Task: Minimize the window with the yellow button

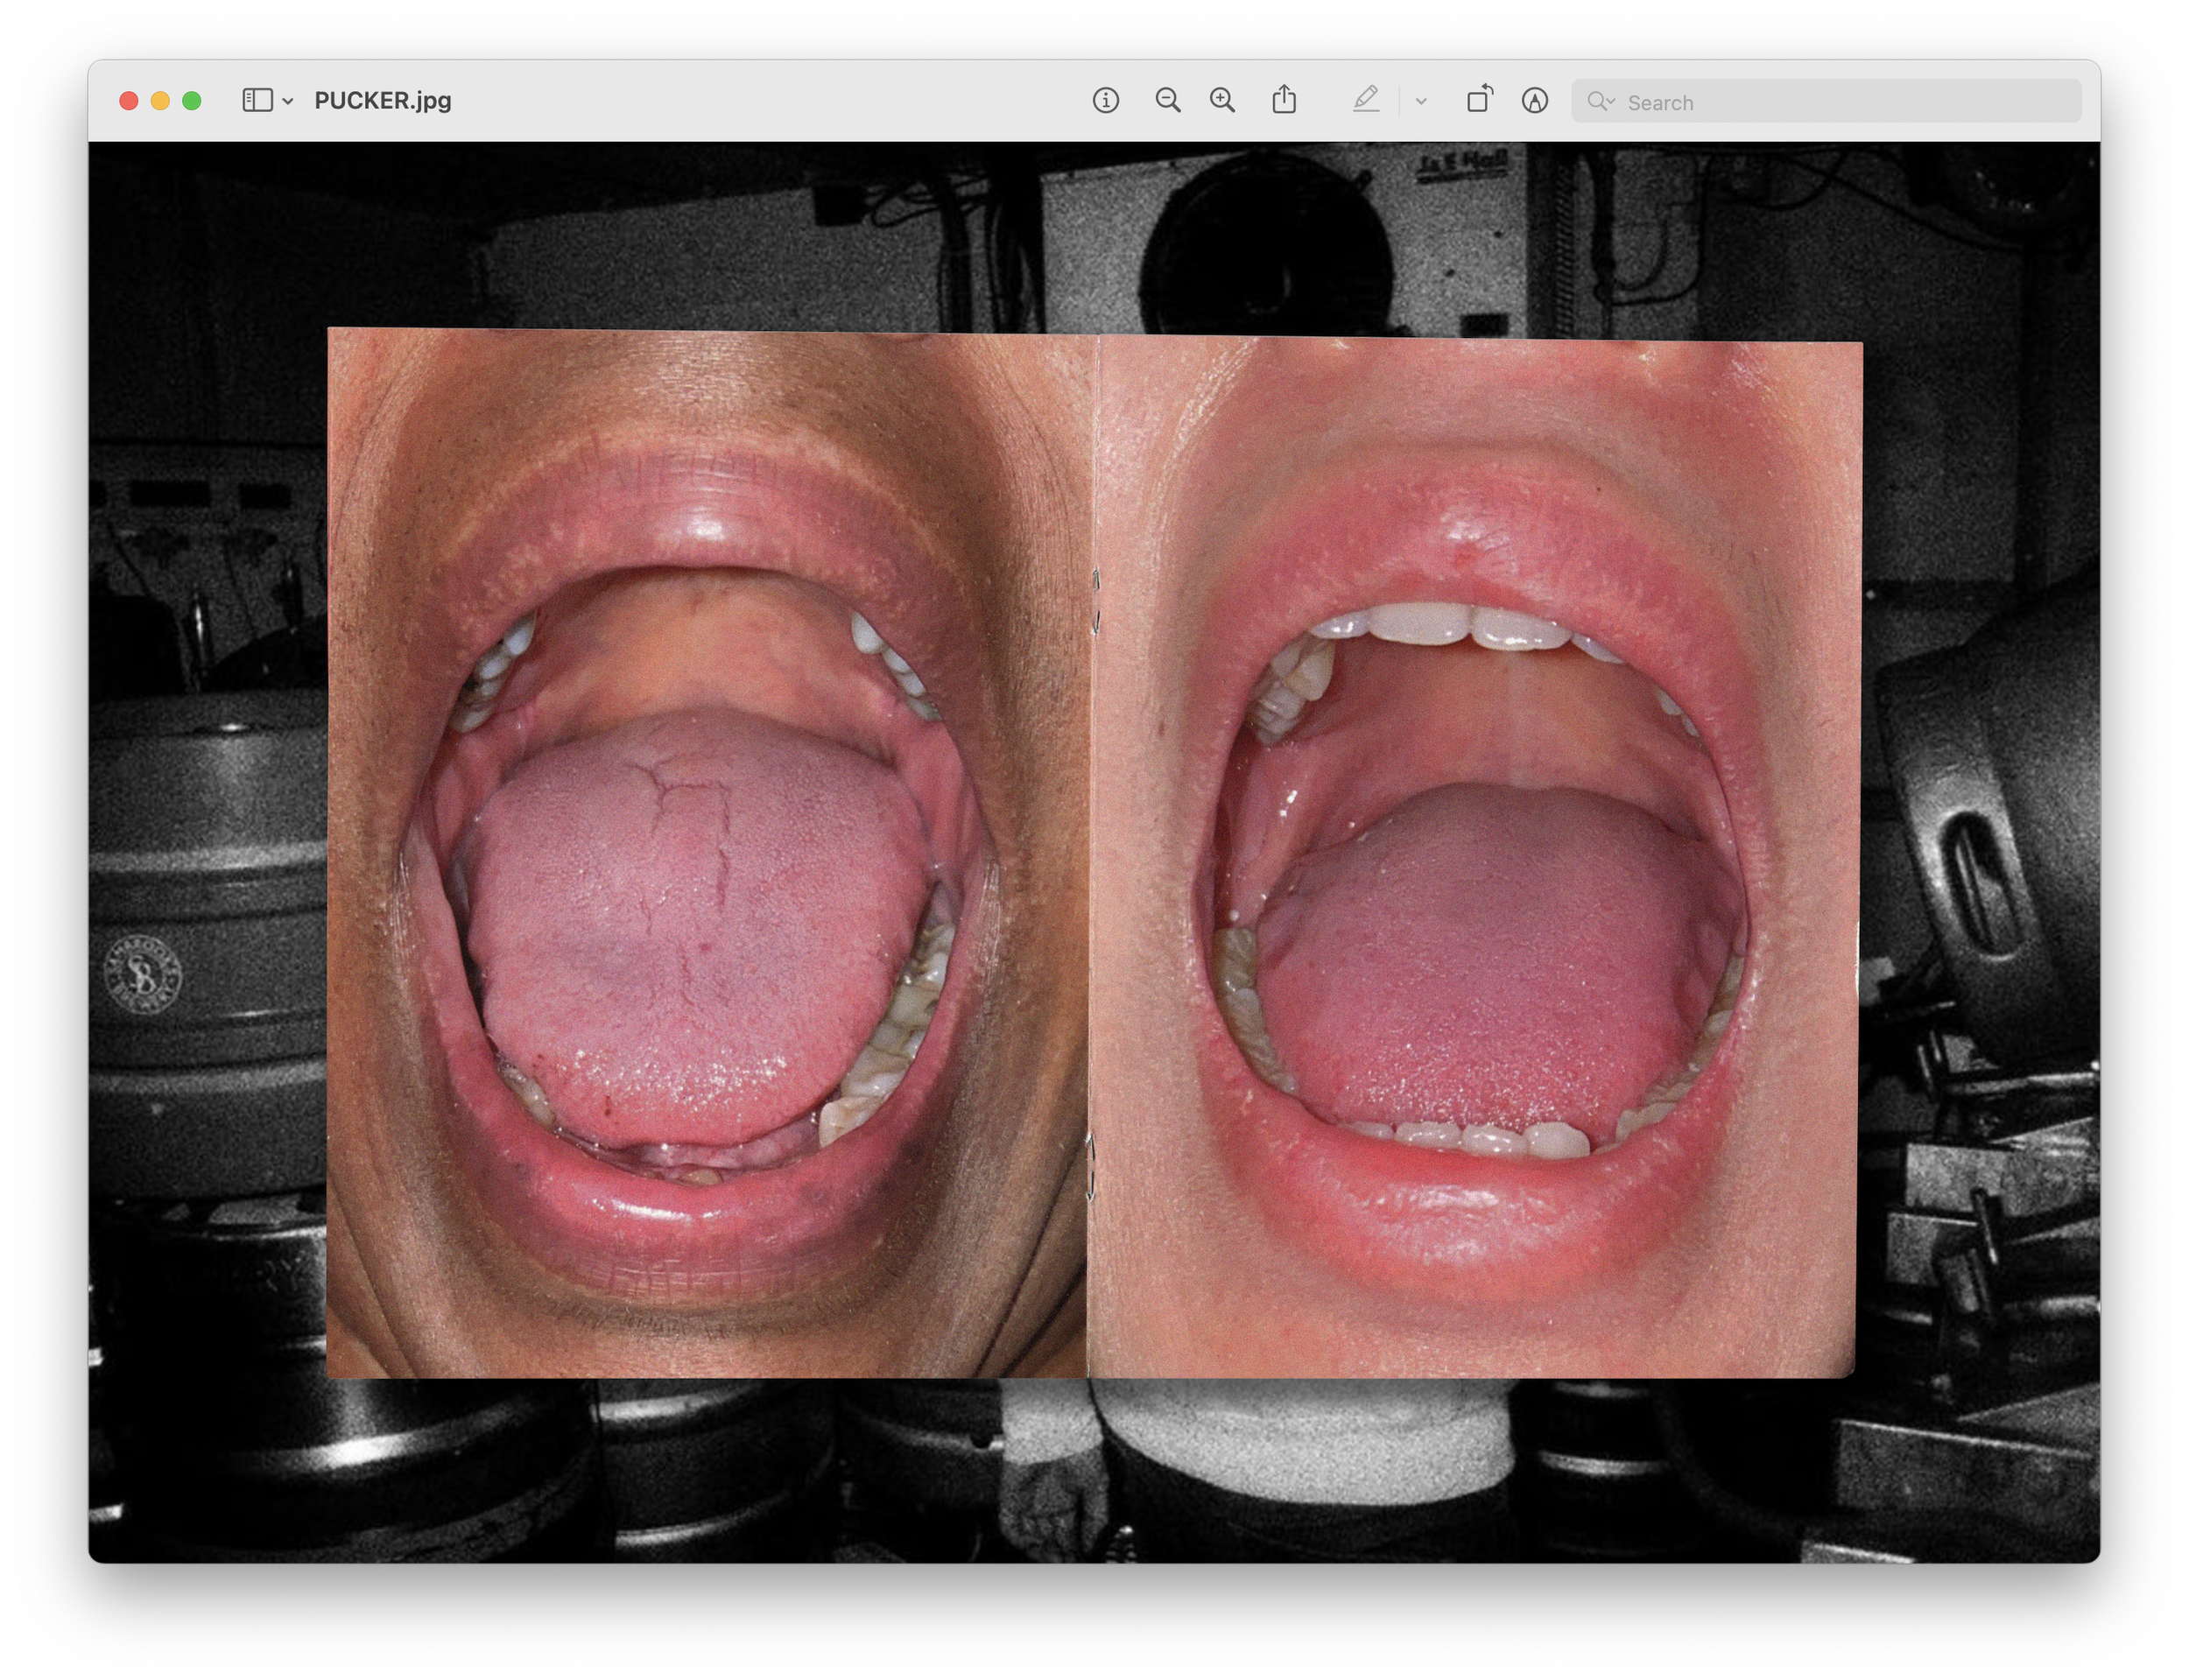Action: (x=160, y=100)
